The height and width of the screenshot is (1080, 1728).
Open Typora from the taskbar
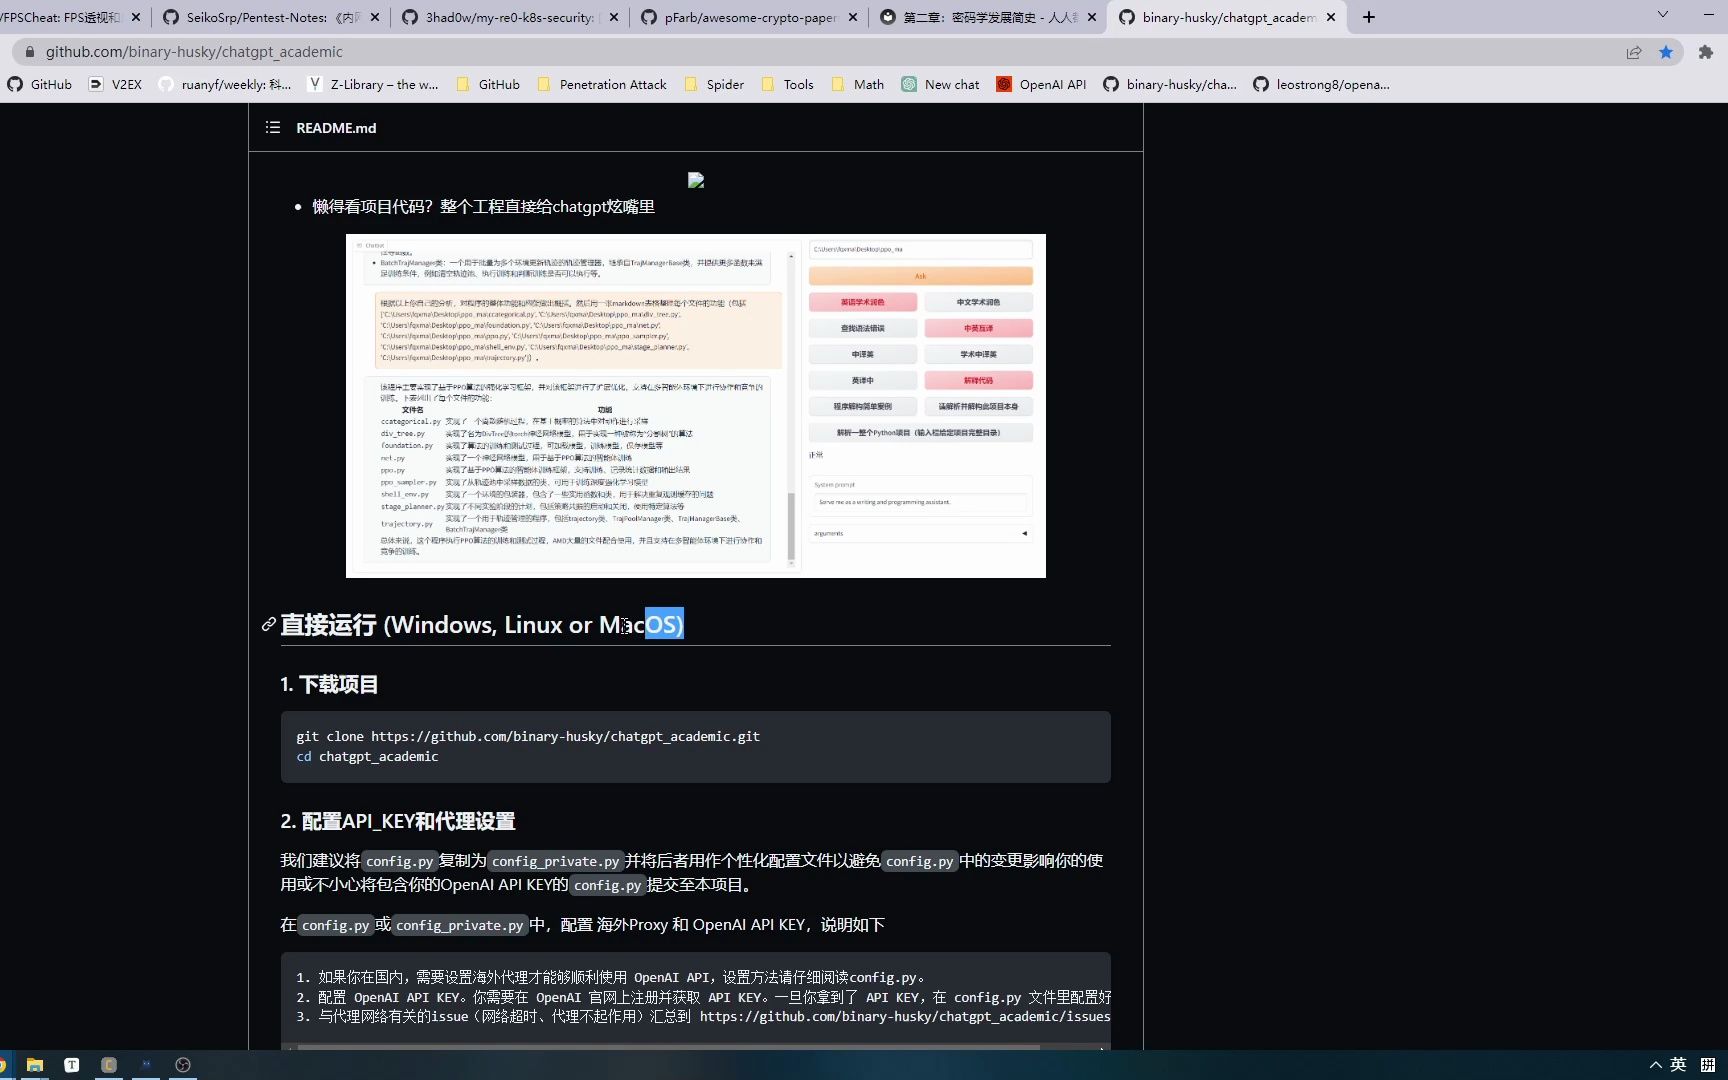71,1064
